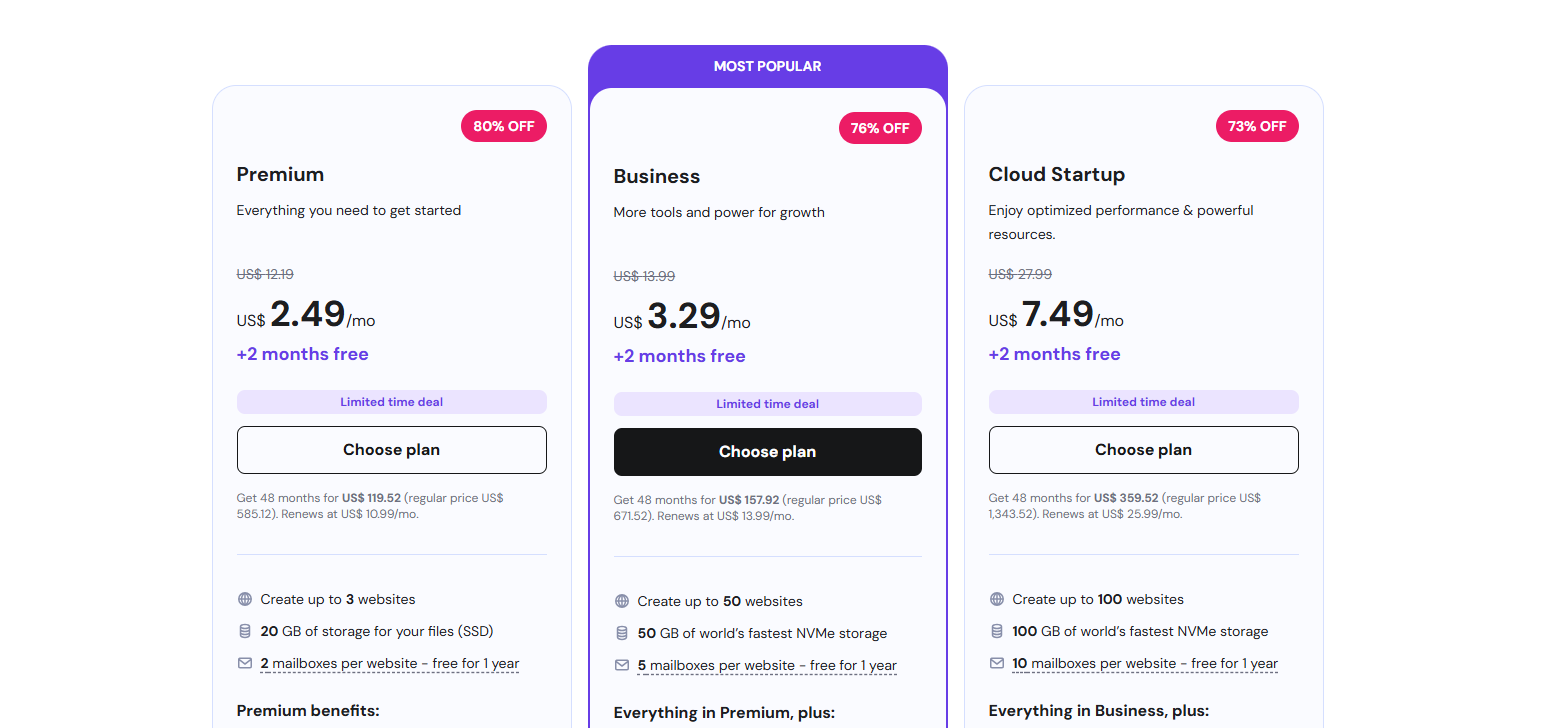Open 5 mailboxes per website details
This screenshot has height=728, width=1553.
click(x=767, y=665)
